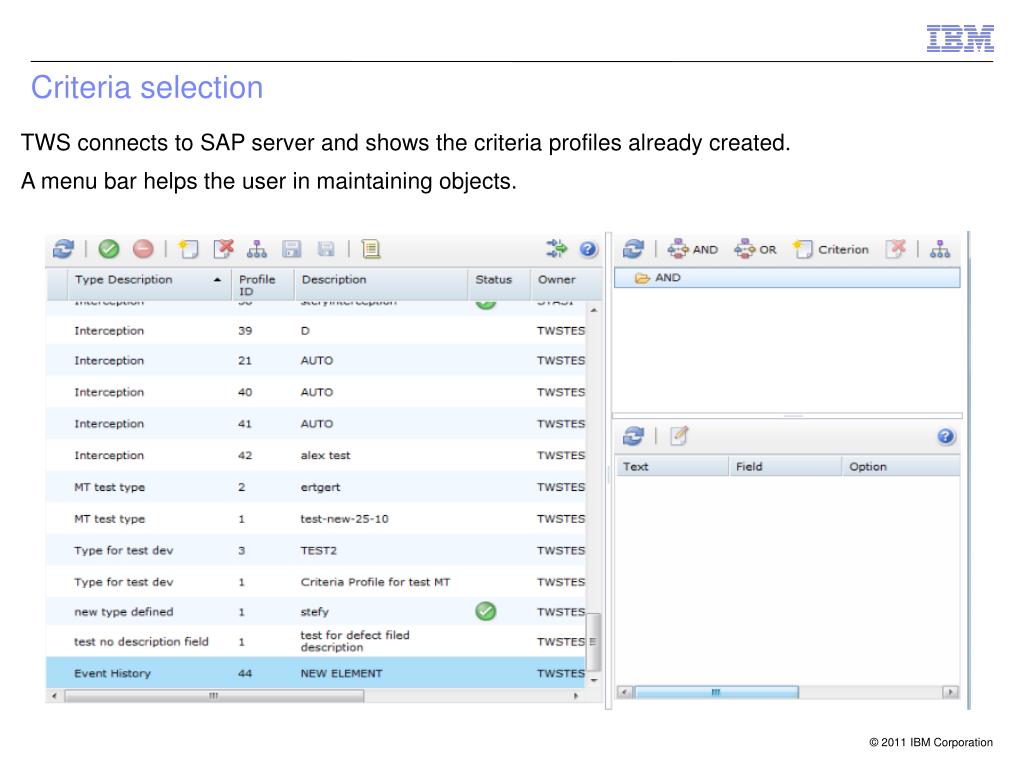The height and width of the screenshot is (768, 1024).
Task: Click the profiles table scroll-up arrow
Action: coord(594,310)
